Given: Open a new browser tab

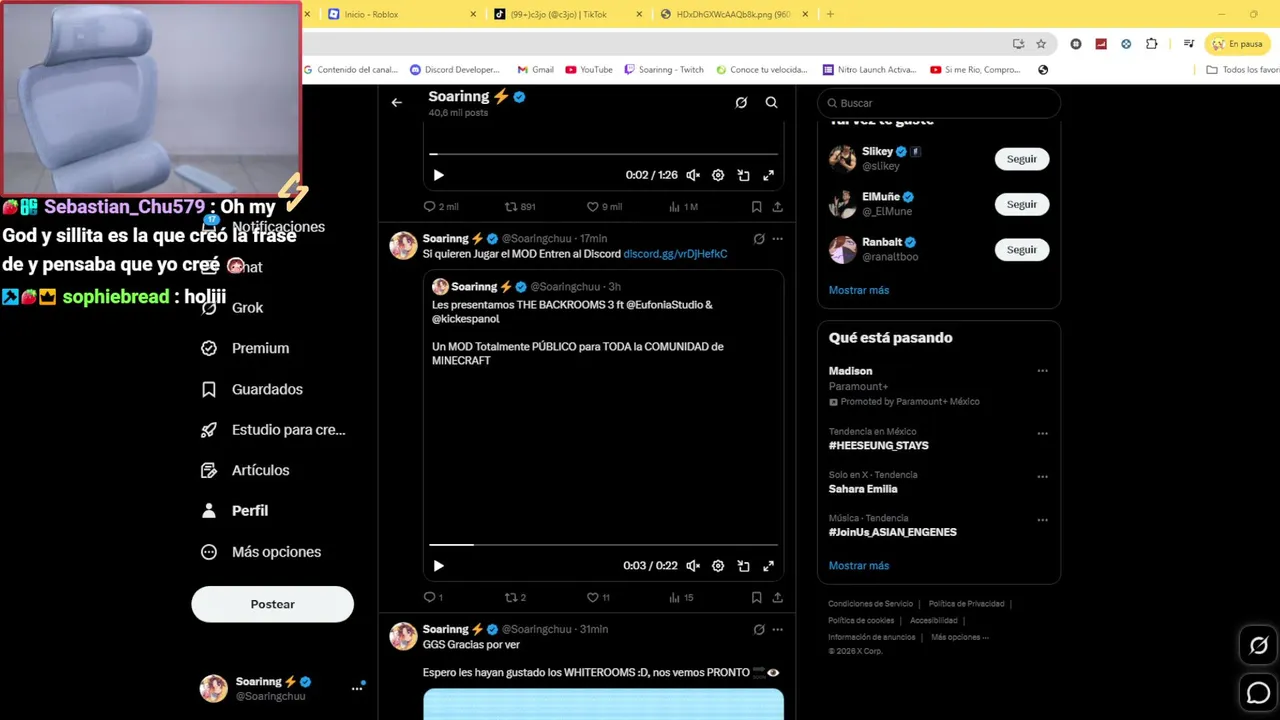Looking at the screenshot, I should 830,14.
